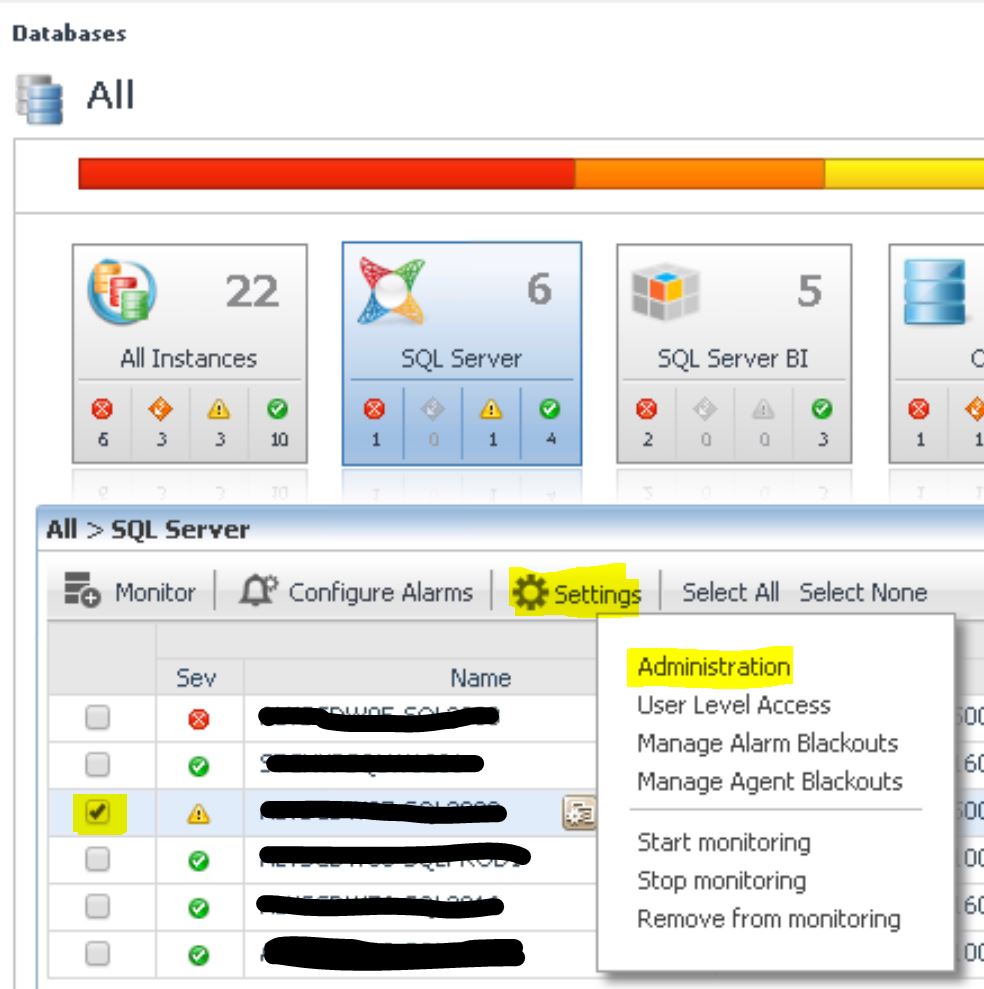The height and width of the screenshot is (989, 984).
Task: Click the SQL Server breadcrumb text
Action: pos(180,529)
